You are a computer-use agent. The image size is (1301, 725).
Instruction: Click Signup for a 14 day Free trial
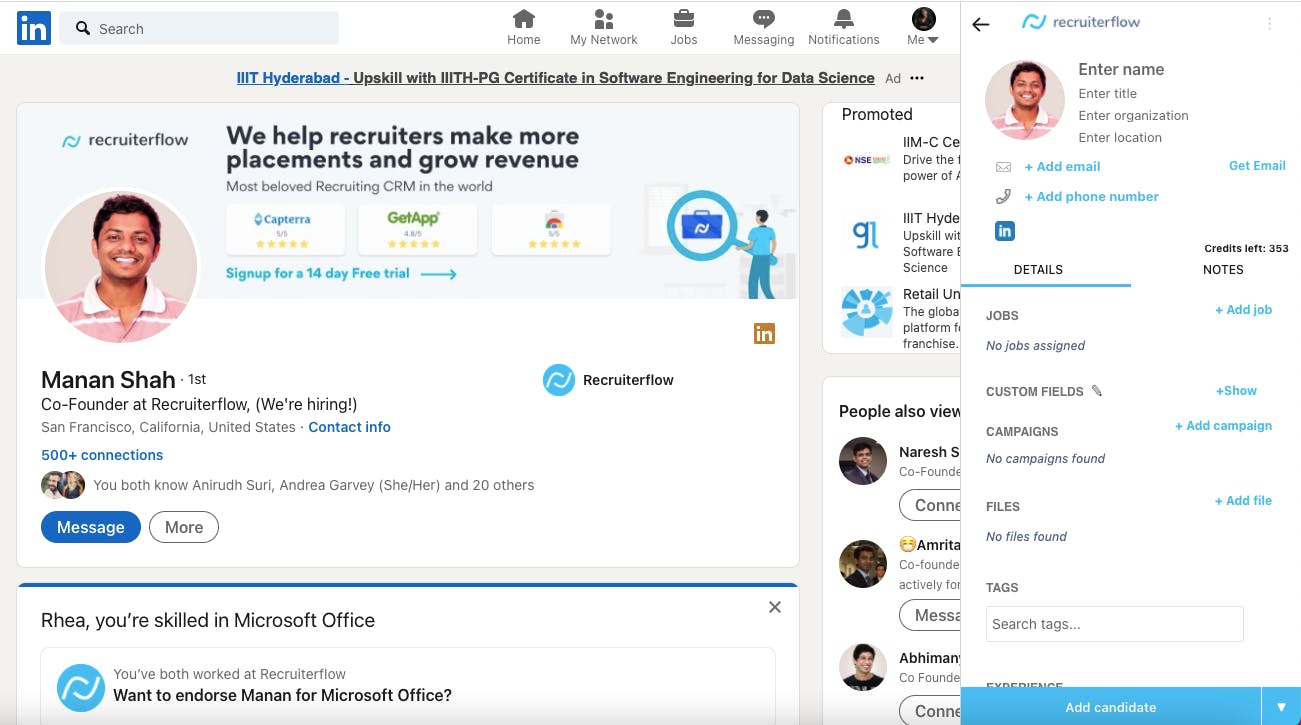coord(341,273)
